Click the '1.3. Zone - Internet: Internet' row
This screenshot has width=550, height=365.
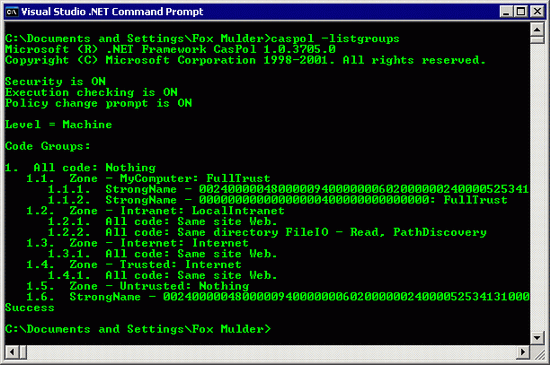click(x=138, y=243)
